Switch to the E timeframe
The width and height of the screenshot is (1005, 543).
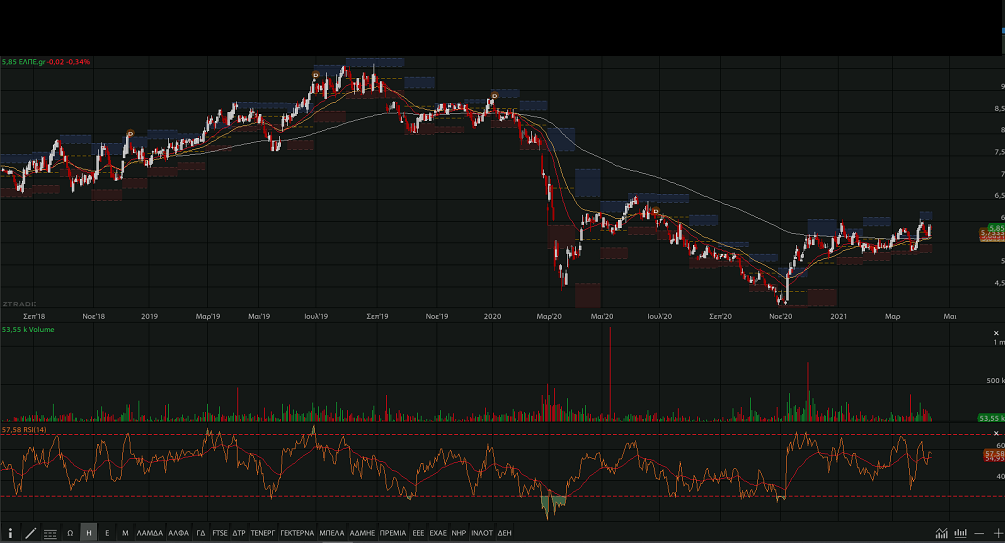coord(107,533)
